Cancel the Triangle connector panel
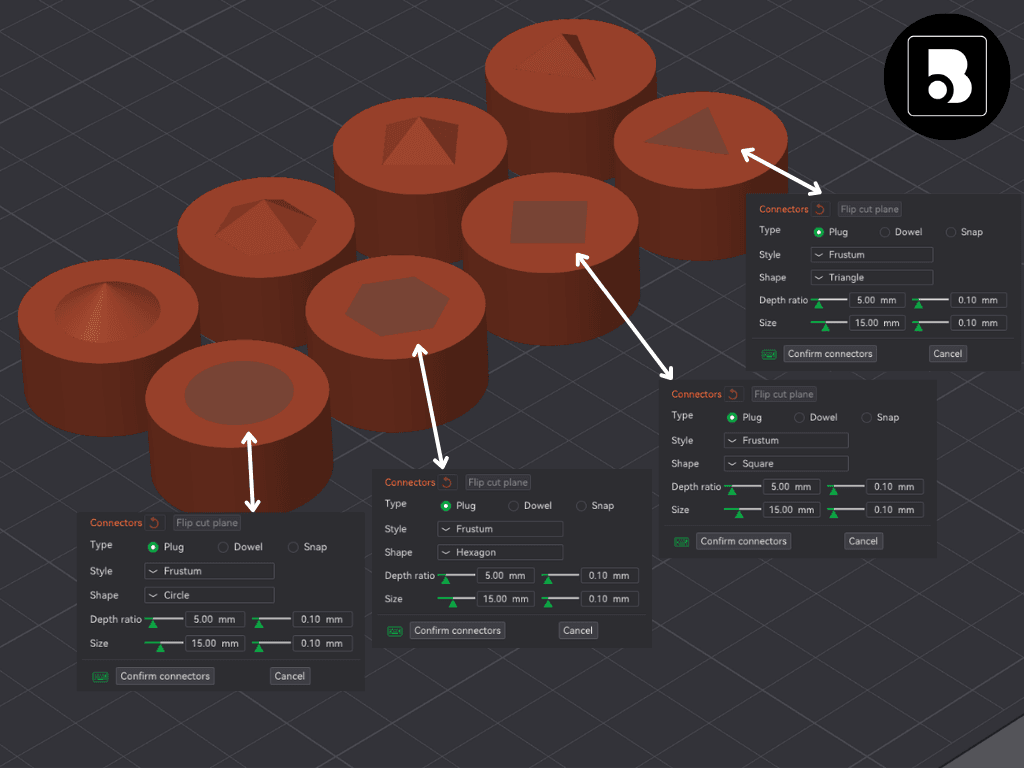1024x768 pixels. [x=948, y=354]
